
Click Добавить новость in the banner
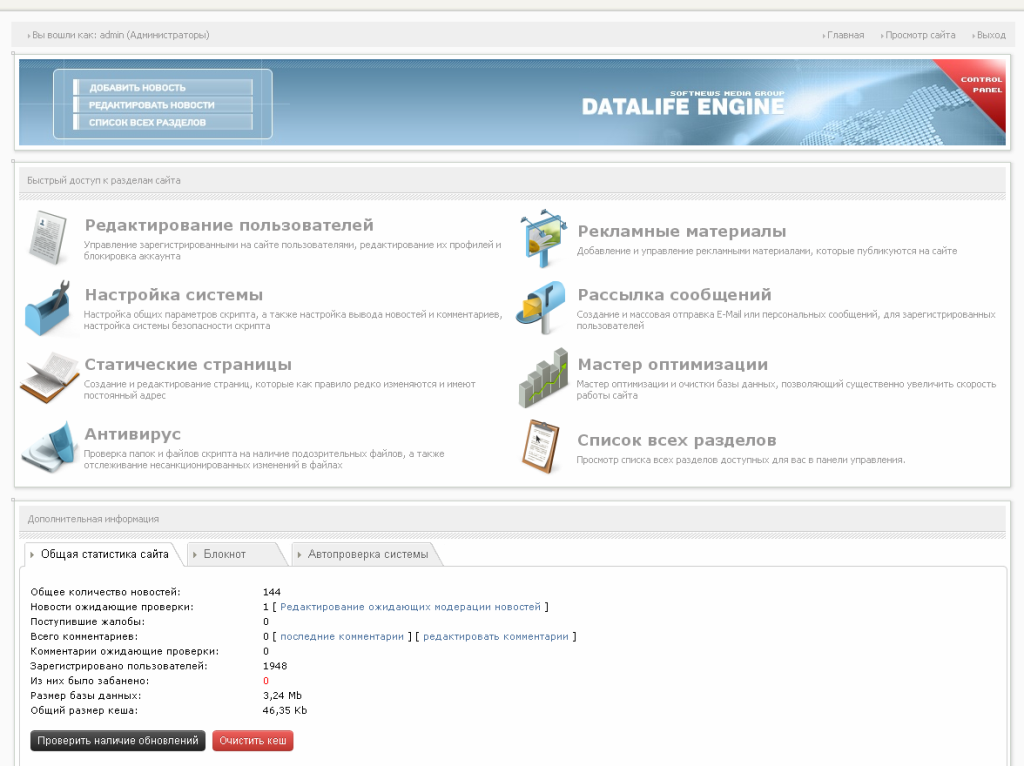137,88
